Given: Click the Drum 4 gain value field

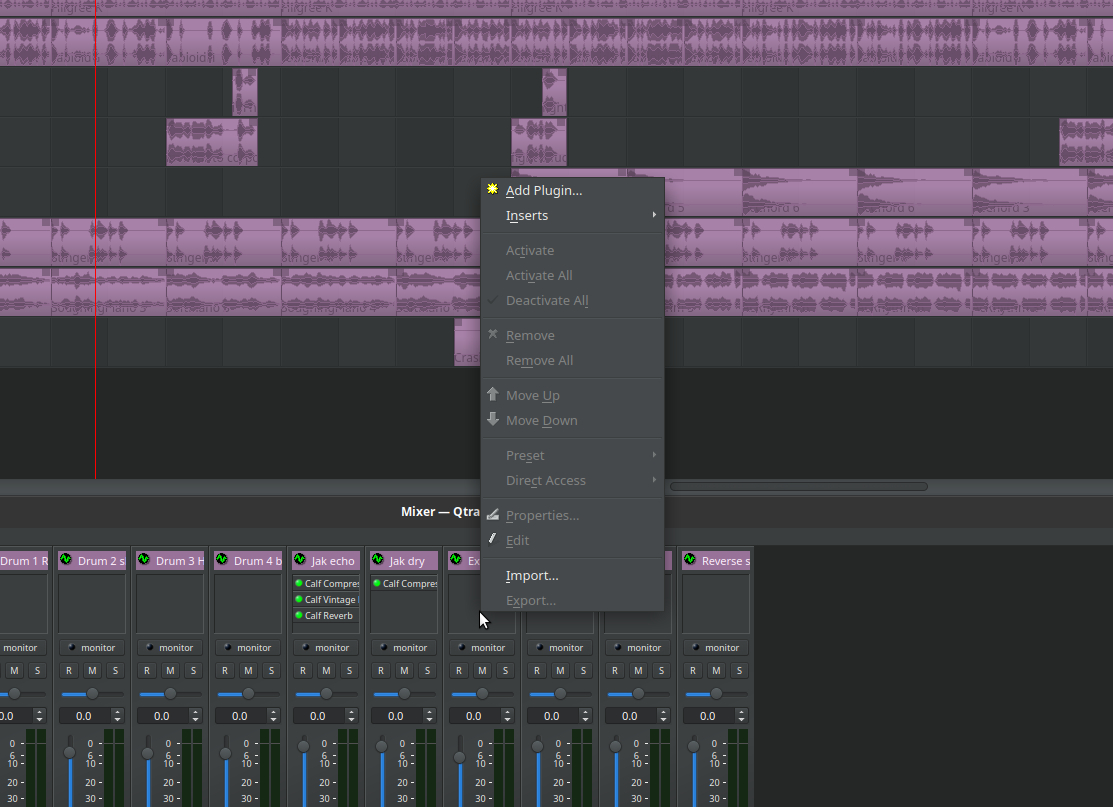Looking at the screenshot, I should point(240,716).
